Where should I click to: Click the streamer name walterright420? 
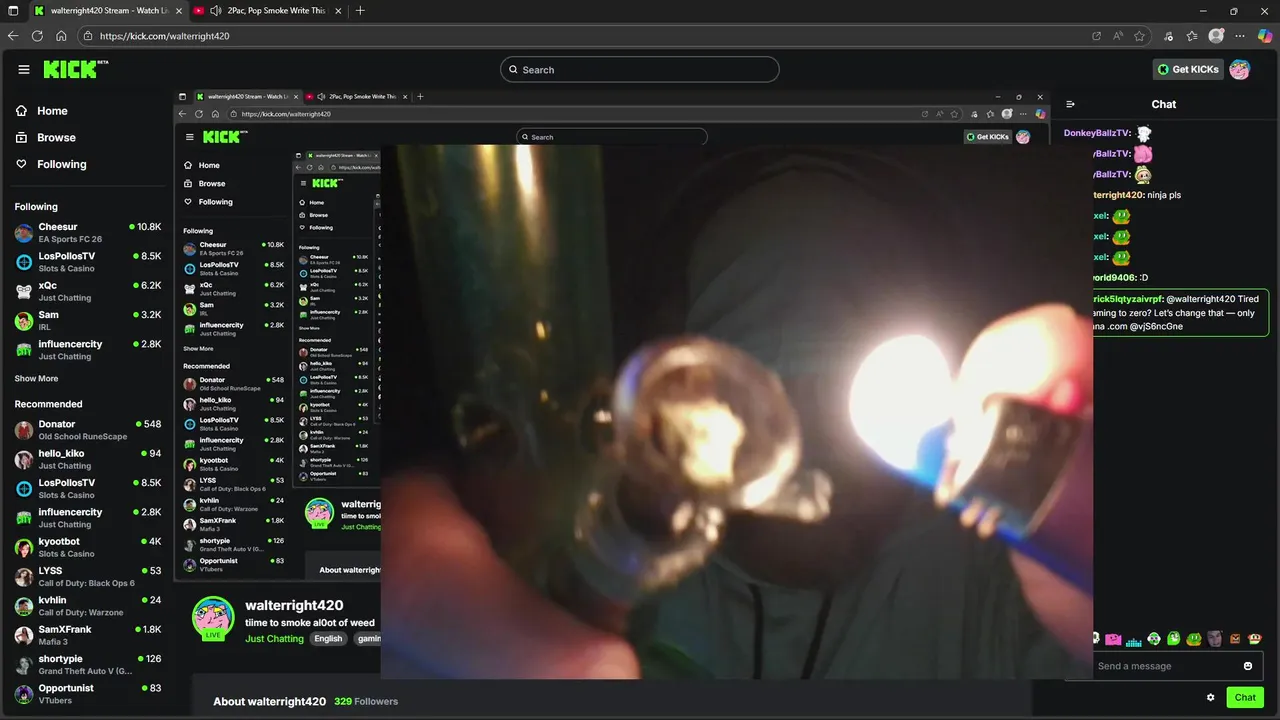coord(294,605)
